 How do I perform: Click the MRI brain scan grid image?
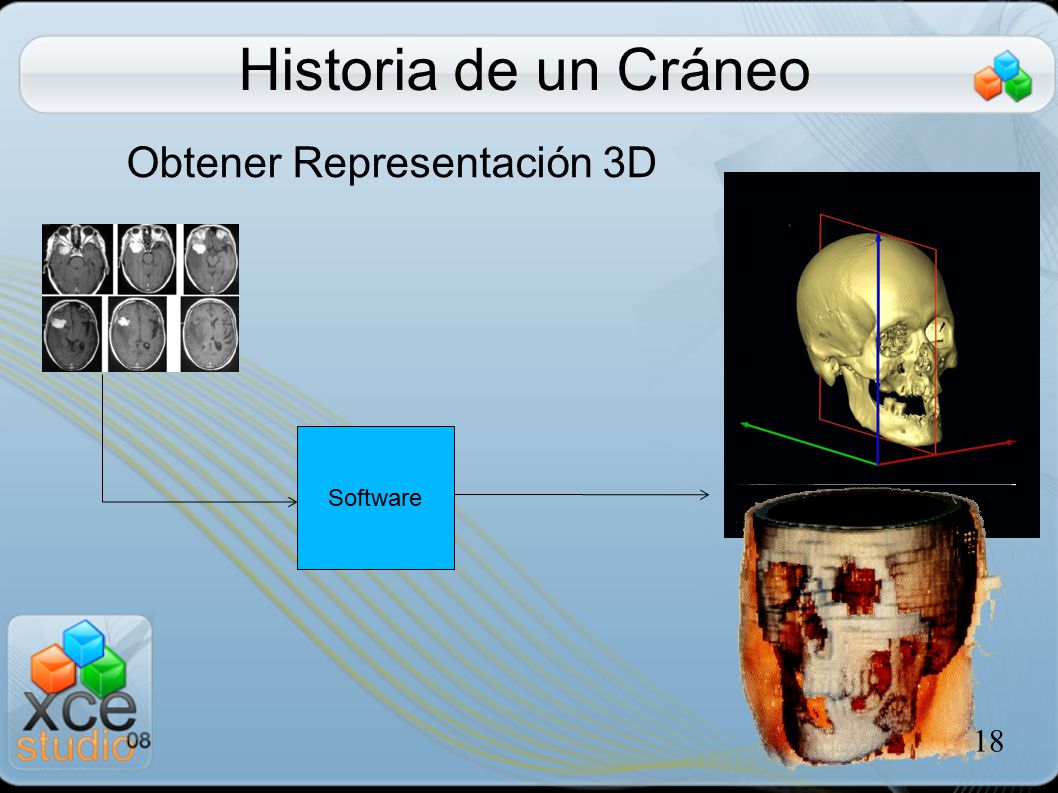[x=140, y=298]
